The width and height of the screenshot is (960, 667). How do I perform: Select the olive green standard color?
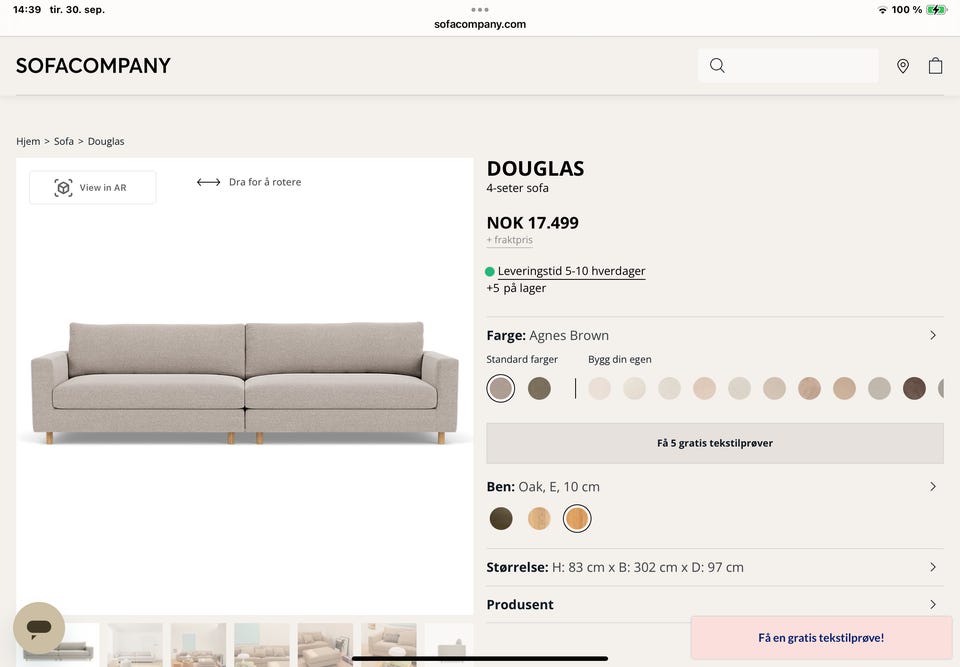pos(539,388)
